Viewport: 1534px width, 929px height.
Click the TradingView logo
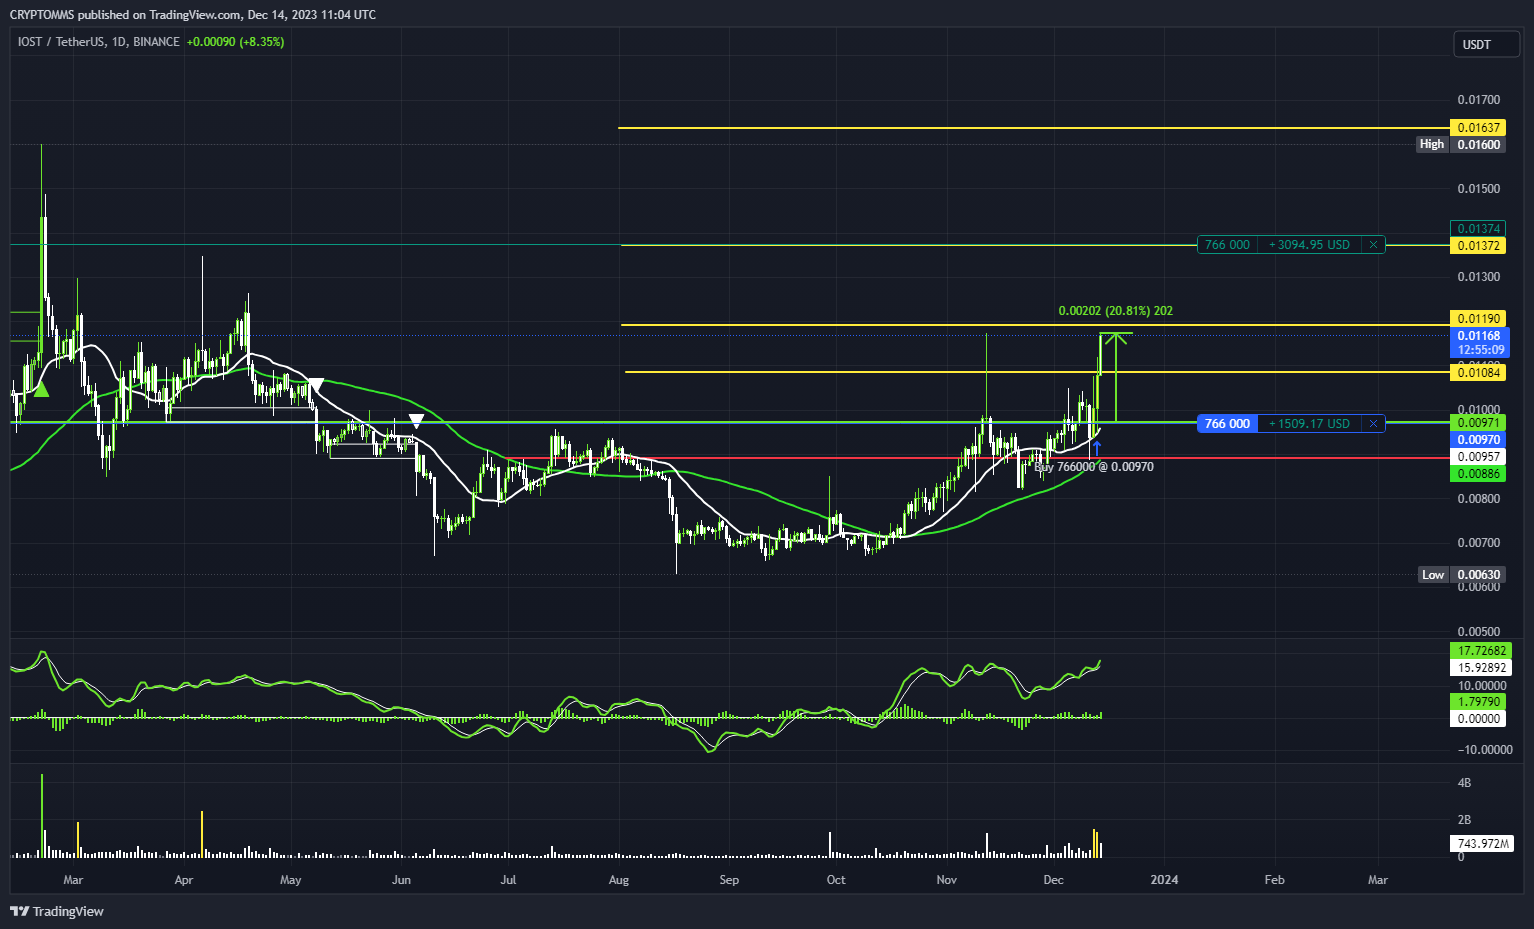pyautogui.click(x=57, y=911)
